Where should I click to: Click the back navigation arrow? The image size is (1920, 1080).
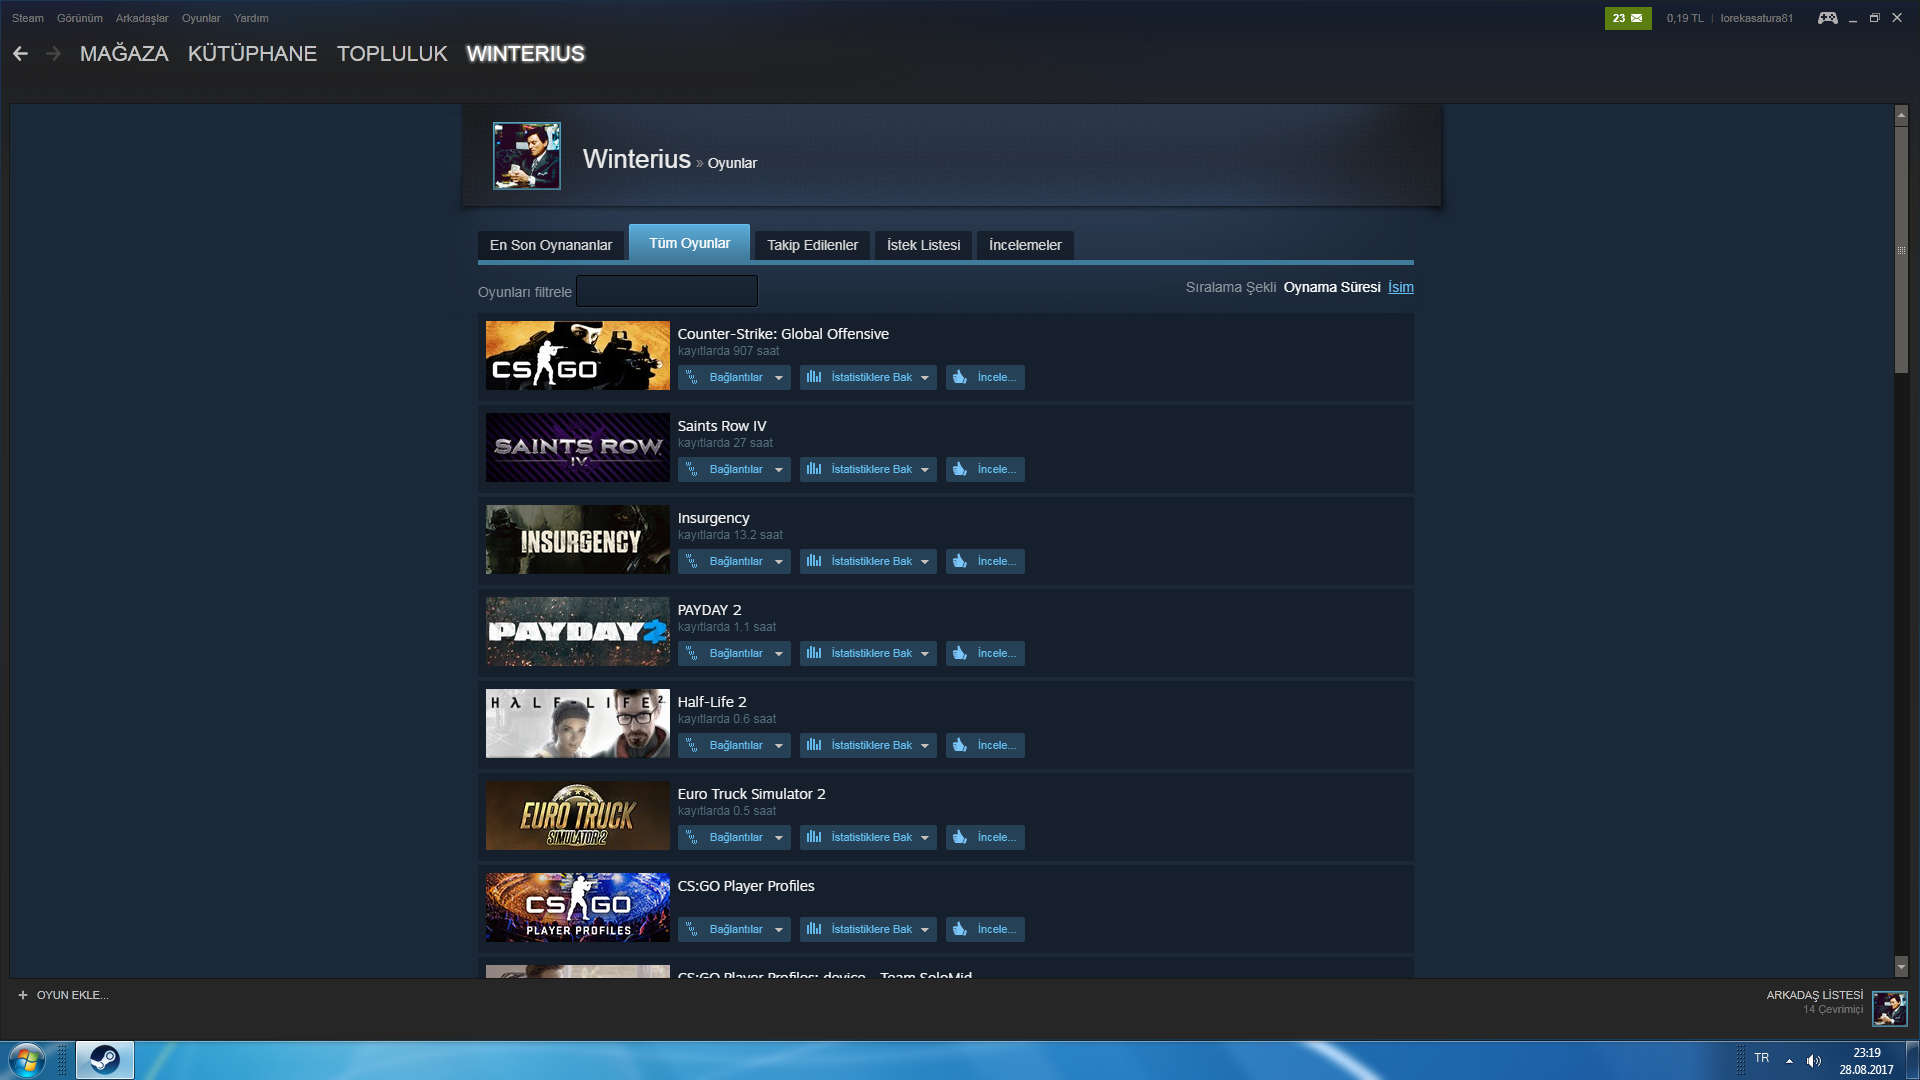click(20, 54)
